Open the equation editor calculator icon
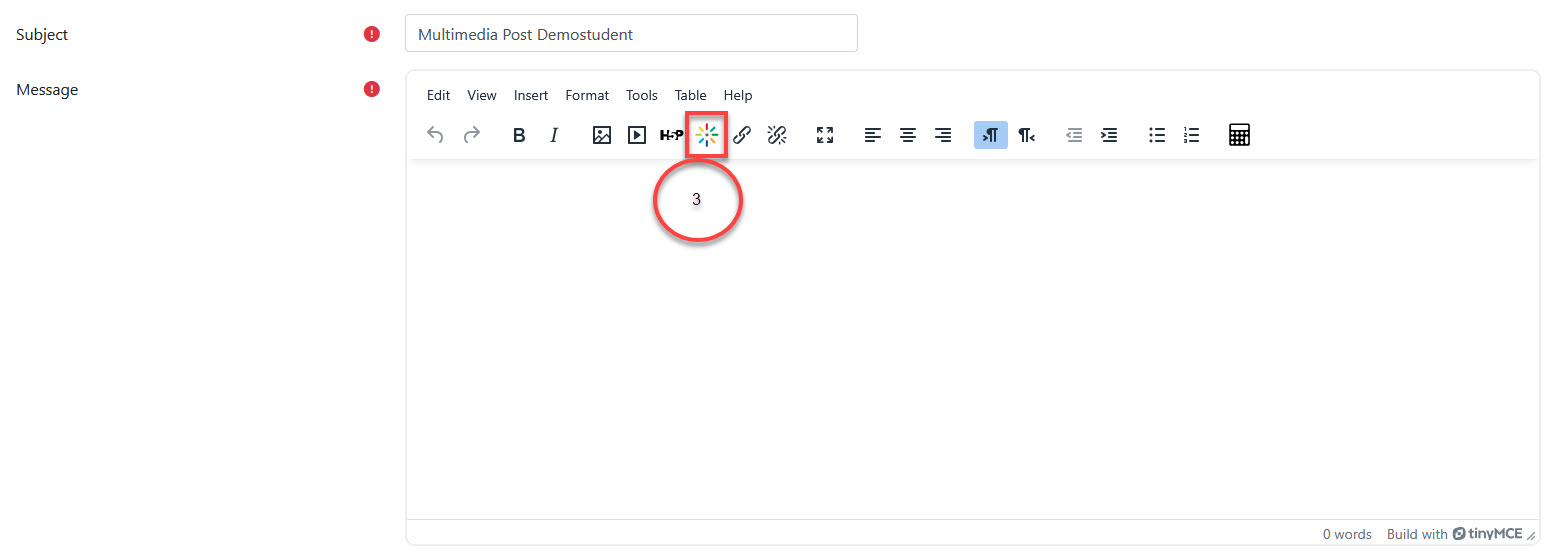1559x554 pixels. [1239, 135]
